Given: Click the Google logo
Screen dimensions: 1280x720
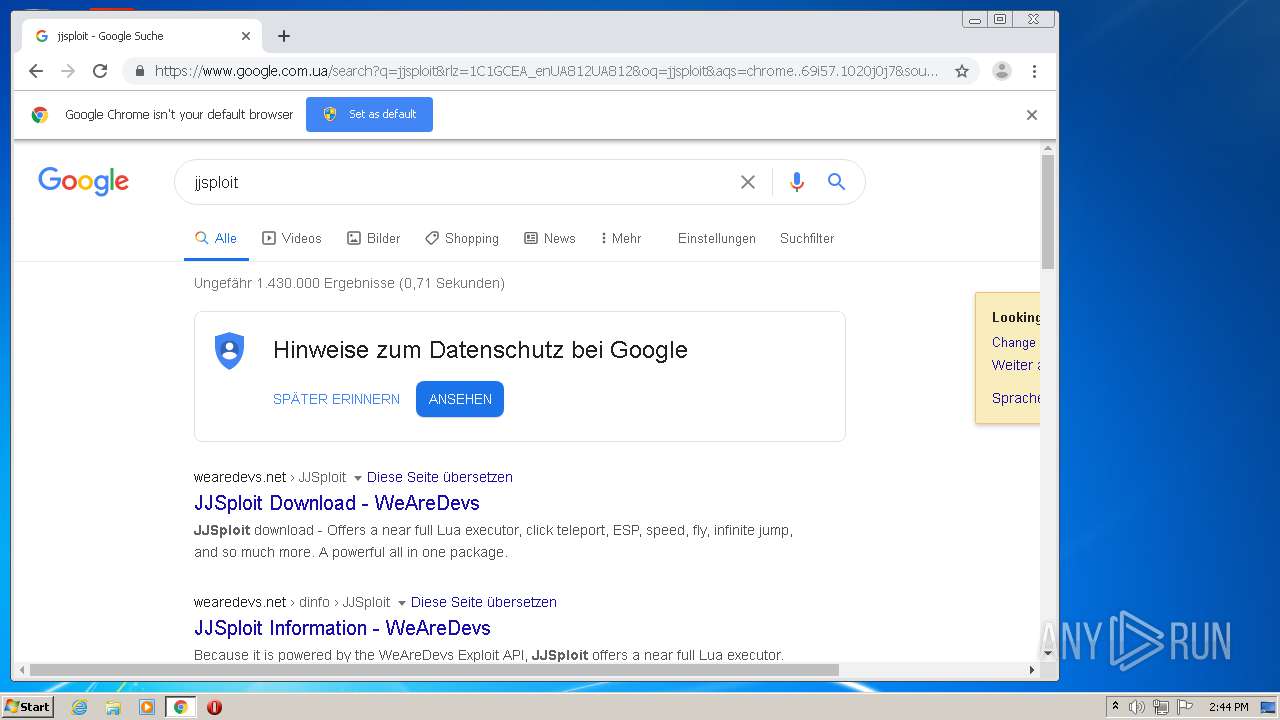Looking at the screenshot, I should coord(84,181).
